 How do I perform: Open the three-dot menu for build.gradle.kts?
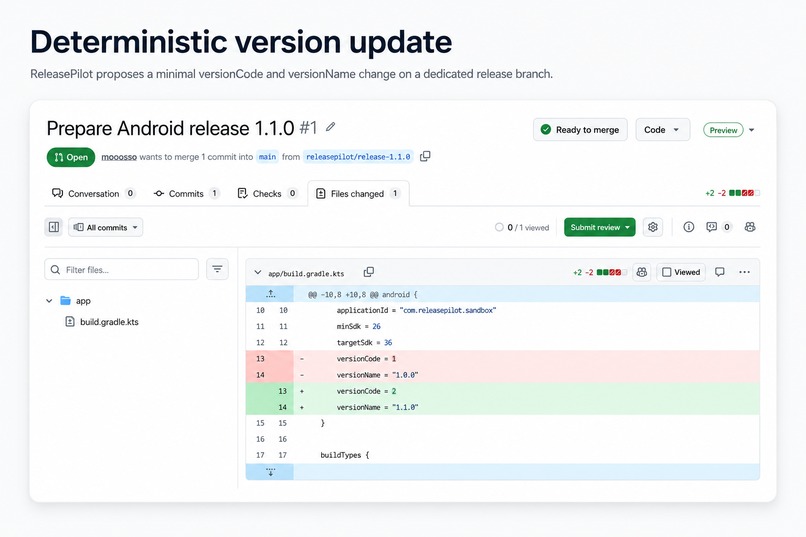(744, 272)
